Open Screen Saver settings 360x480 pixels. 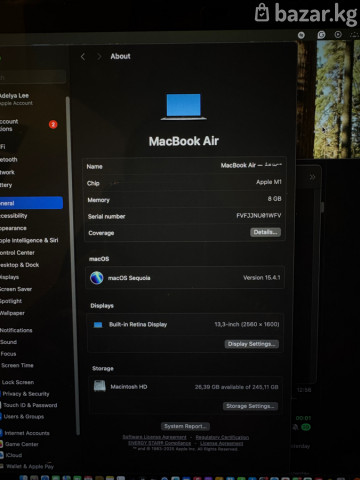tap(16, 289)
